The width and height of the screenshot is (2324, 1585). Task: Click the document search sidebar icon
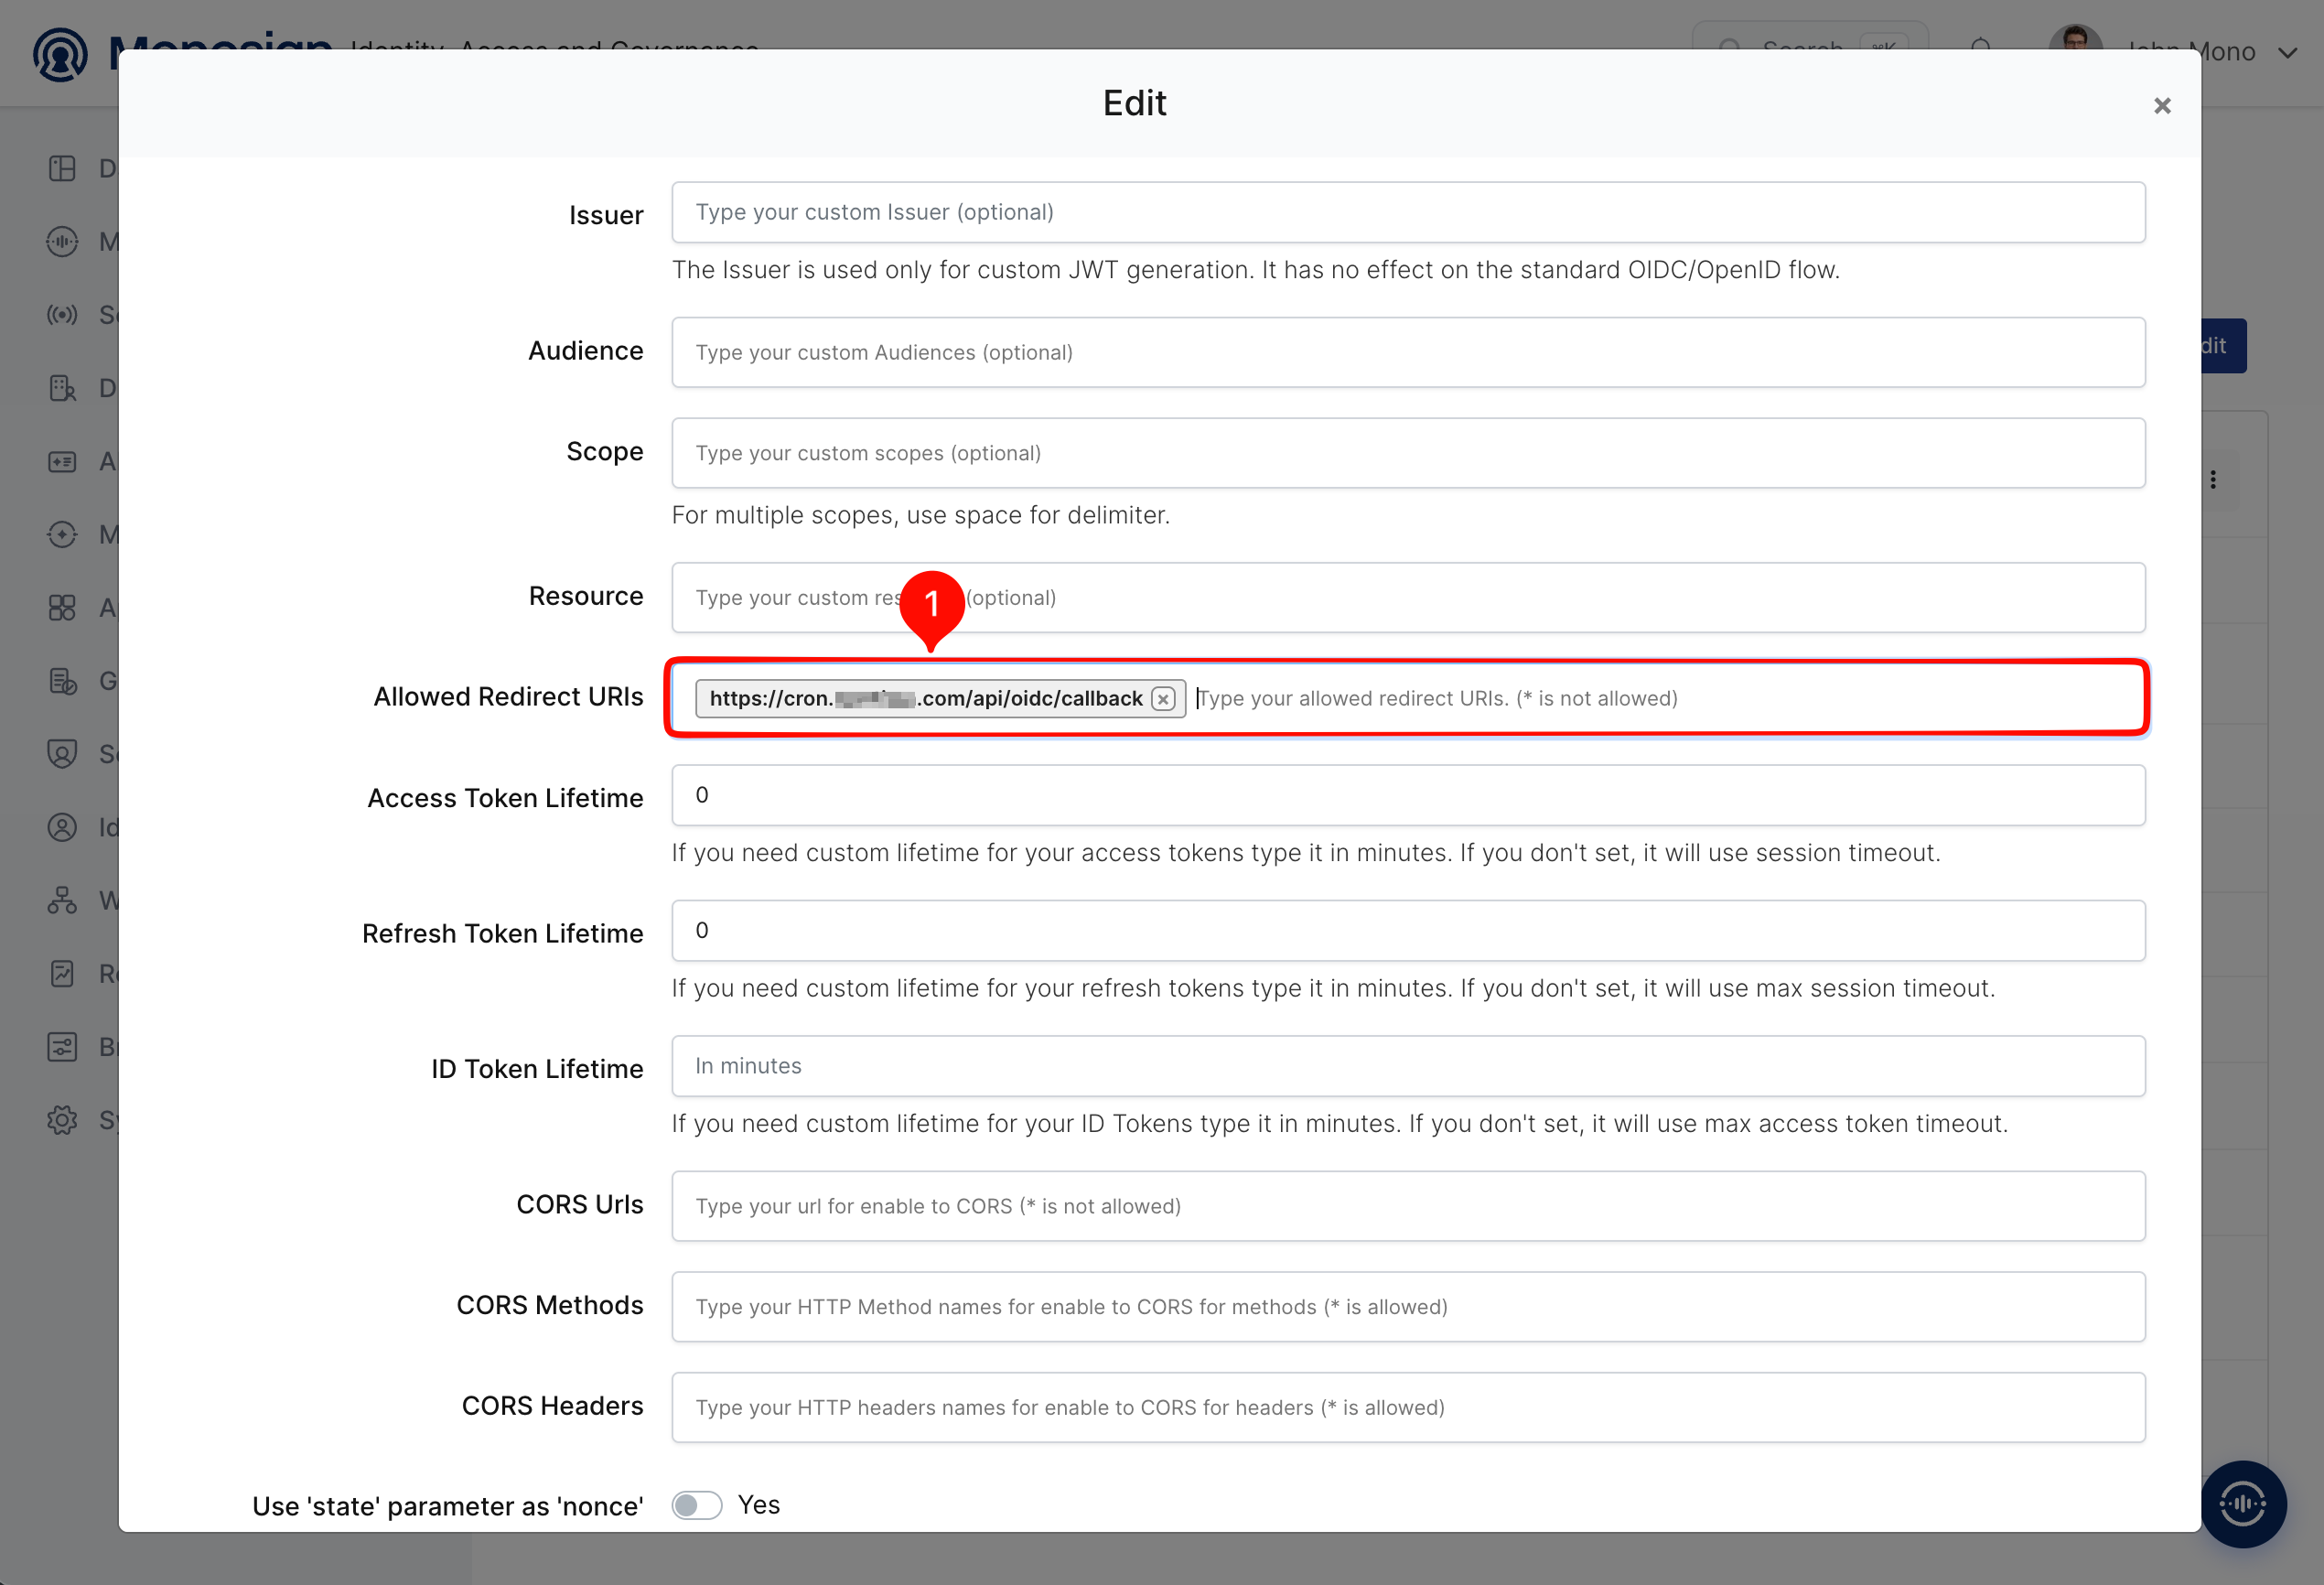click(x=62, y=388)
